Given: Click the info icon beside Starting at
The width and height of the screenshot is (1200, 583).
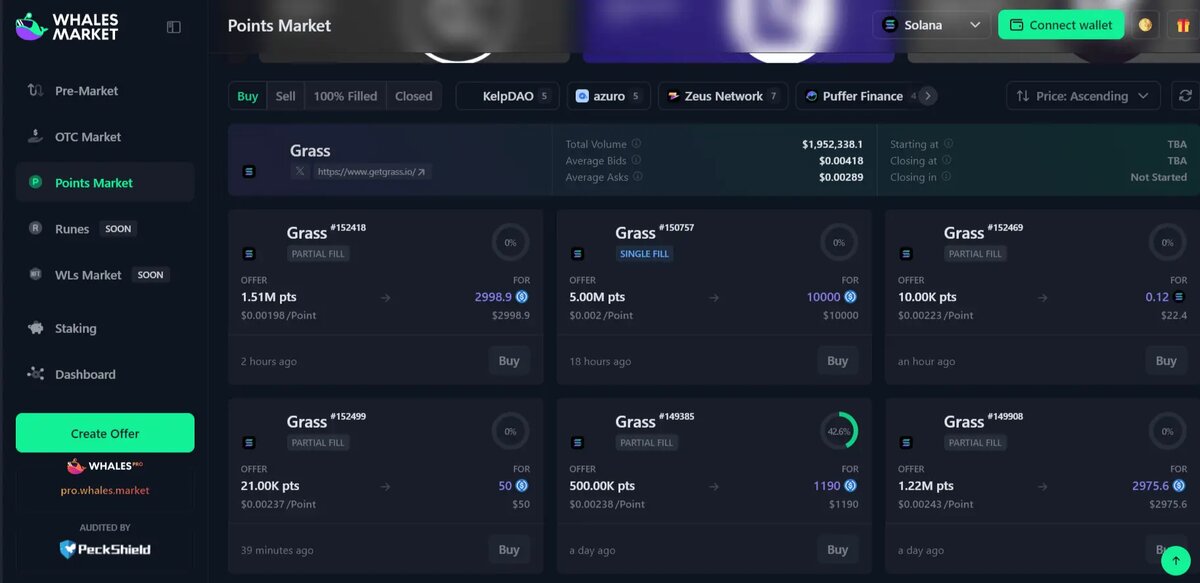Looking at the screenshot, I should tap(948, 144).
